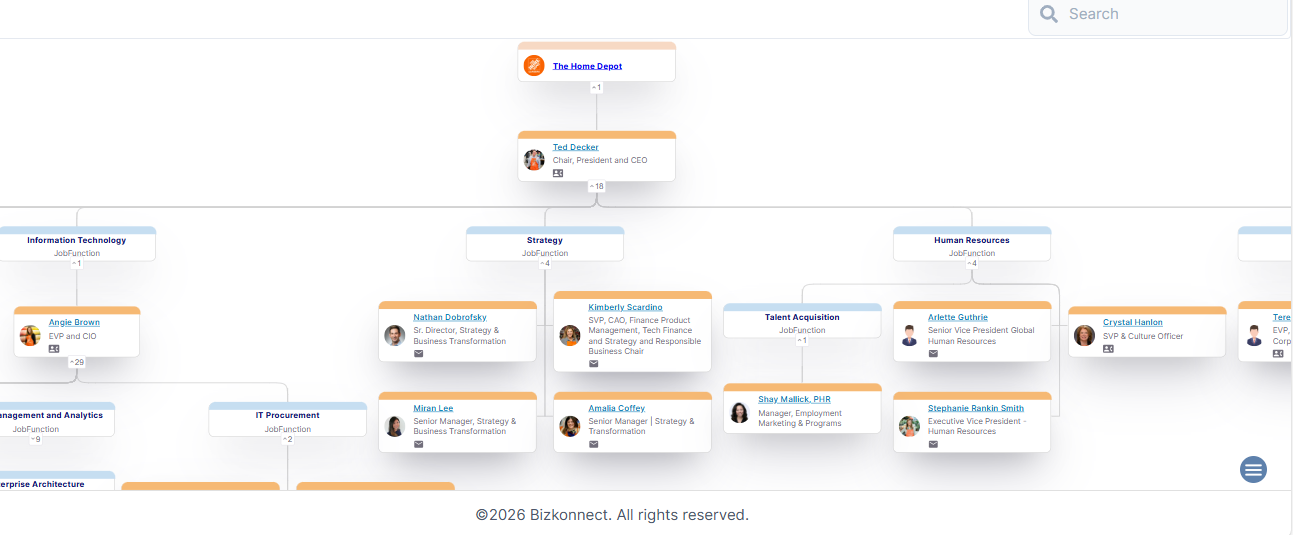This screenshot has width=1293, height=535.
Task: Select the IT Procurement job function box
Action: (288, 420)
